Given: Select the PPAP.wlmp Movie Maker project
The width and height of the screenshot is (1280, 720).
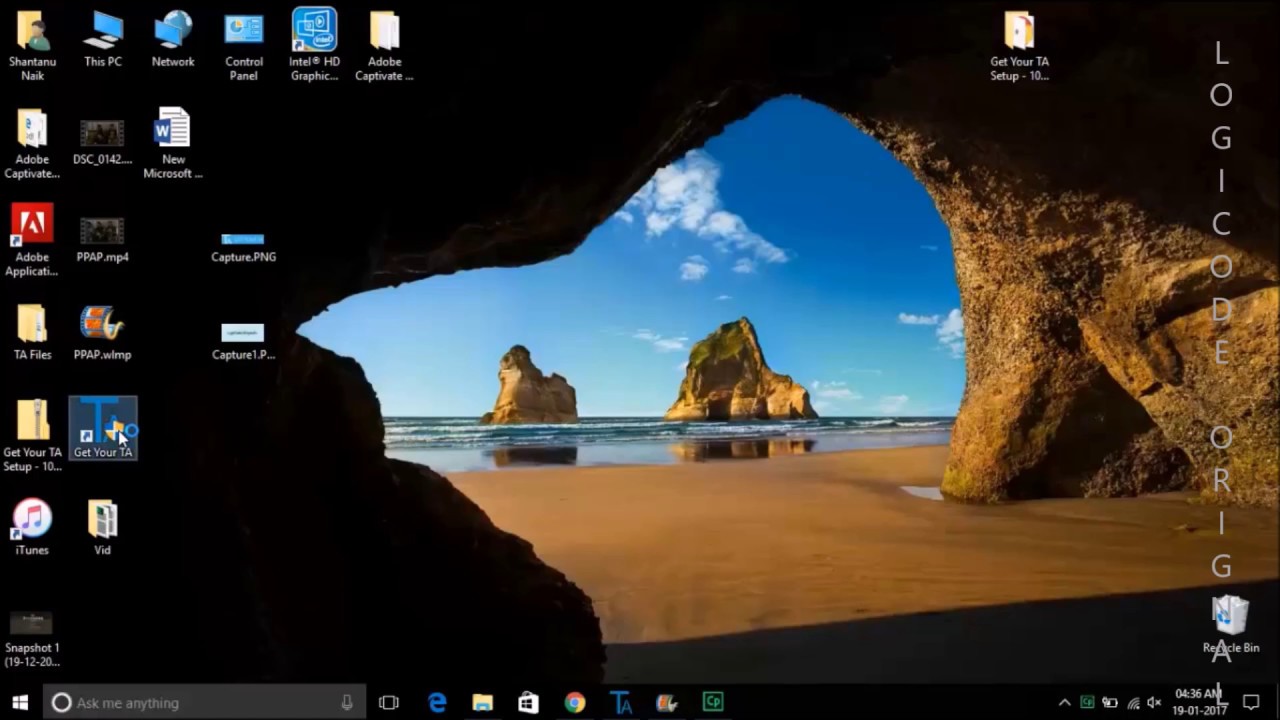Looking at the screenshot, I should [x=102, y=332].
